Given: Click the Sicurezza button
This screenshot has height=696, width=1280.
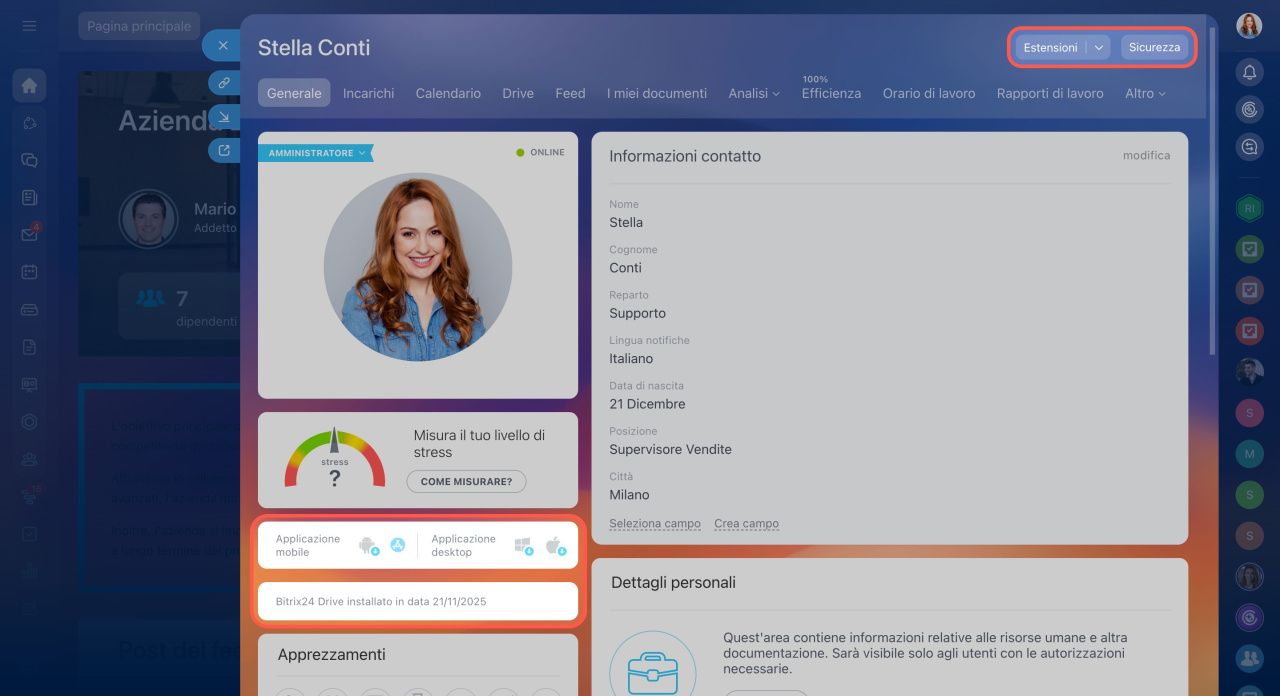Looking at the screenshot, I should (1154, 47).
